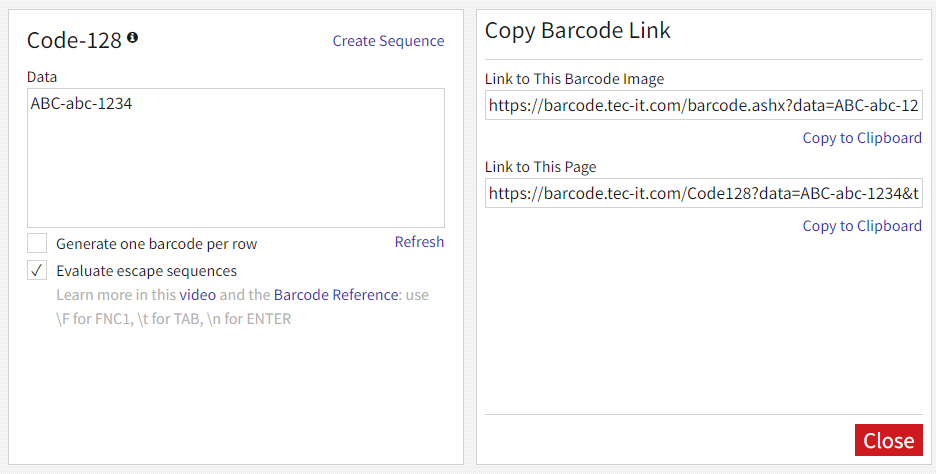Click the 'Data' field label
This screenshot has width=936, height=474.
[42, 77]
